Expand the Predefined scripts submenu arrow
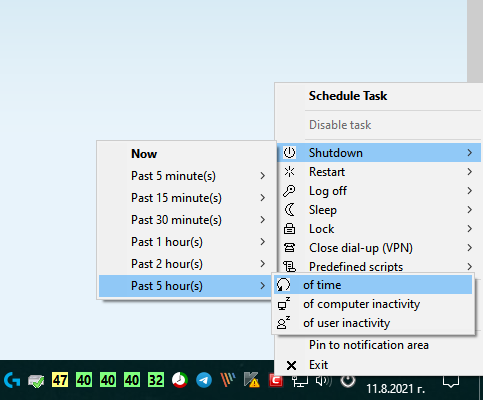The width and height of the screenshot is (483, 400). pyautogui.click(x=470, y=266)
